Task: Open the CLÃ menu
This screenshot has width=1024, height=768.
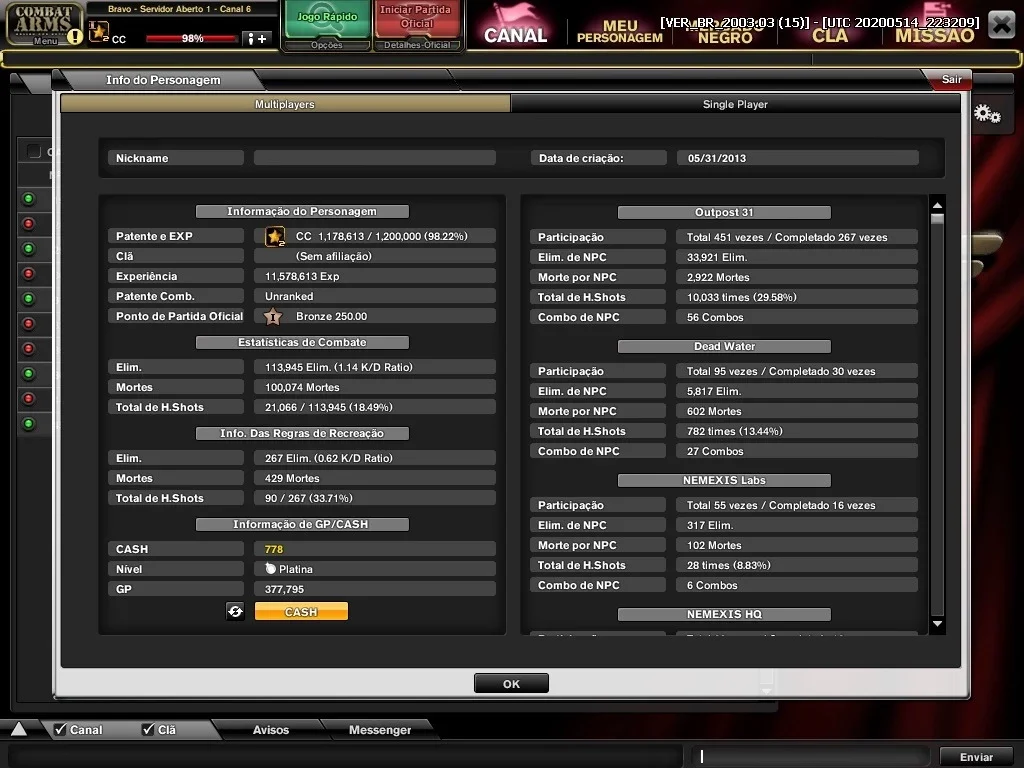Action: point(829,33)
